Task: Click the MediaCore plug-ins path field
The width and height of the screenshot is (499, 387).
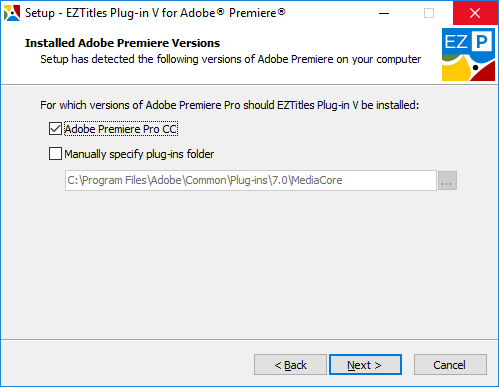Action: pos(251,181)
